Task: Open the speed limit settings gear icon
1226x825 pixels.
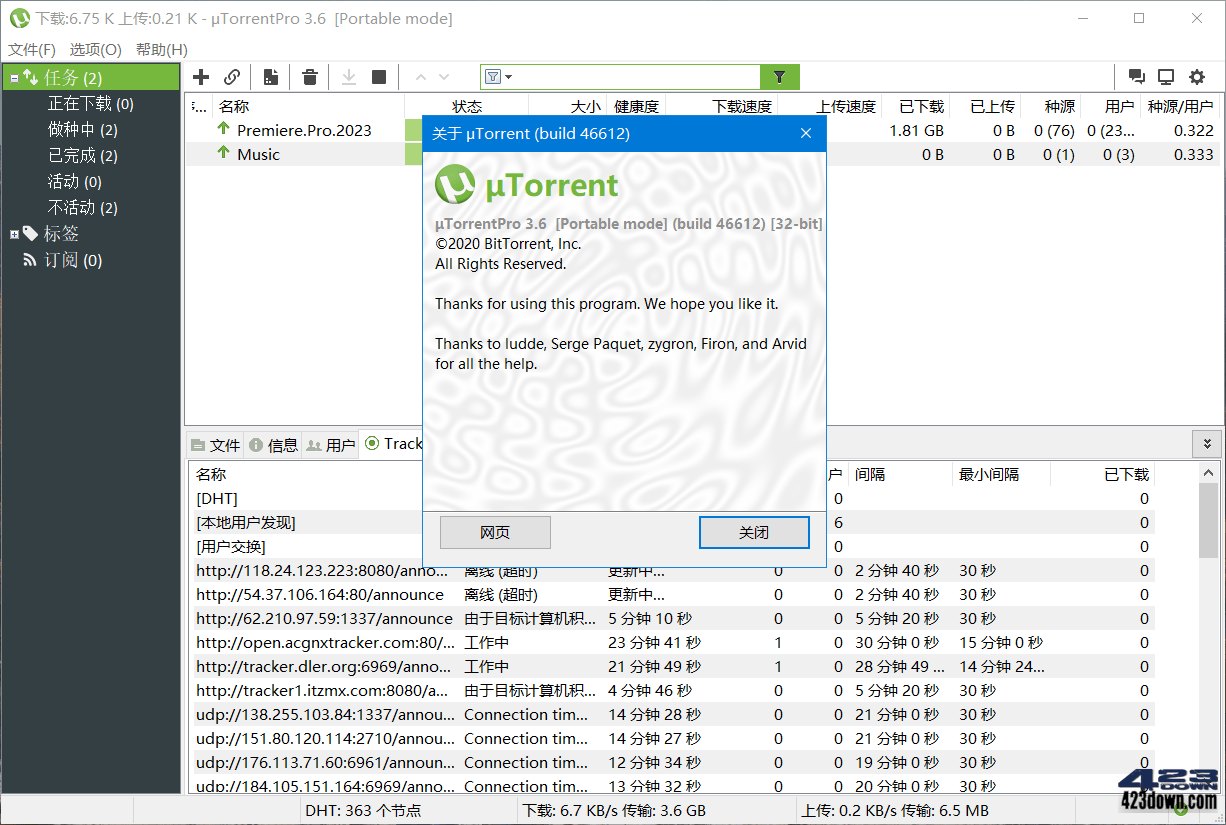Action: [x=1197, y=76]
